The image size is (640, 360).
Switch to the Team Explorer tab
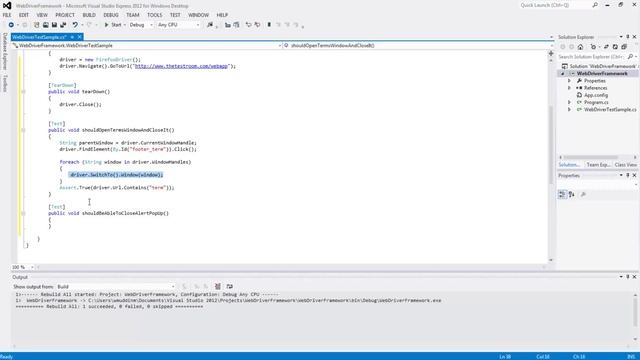[x=598, y=165]
